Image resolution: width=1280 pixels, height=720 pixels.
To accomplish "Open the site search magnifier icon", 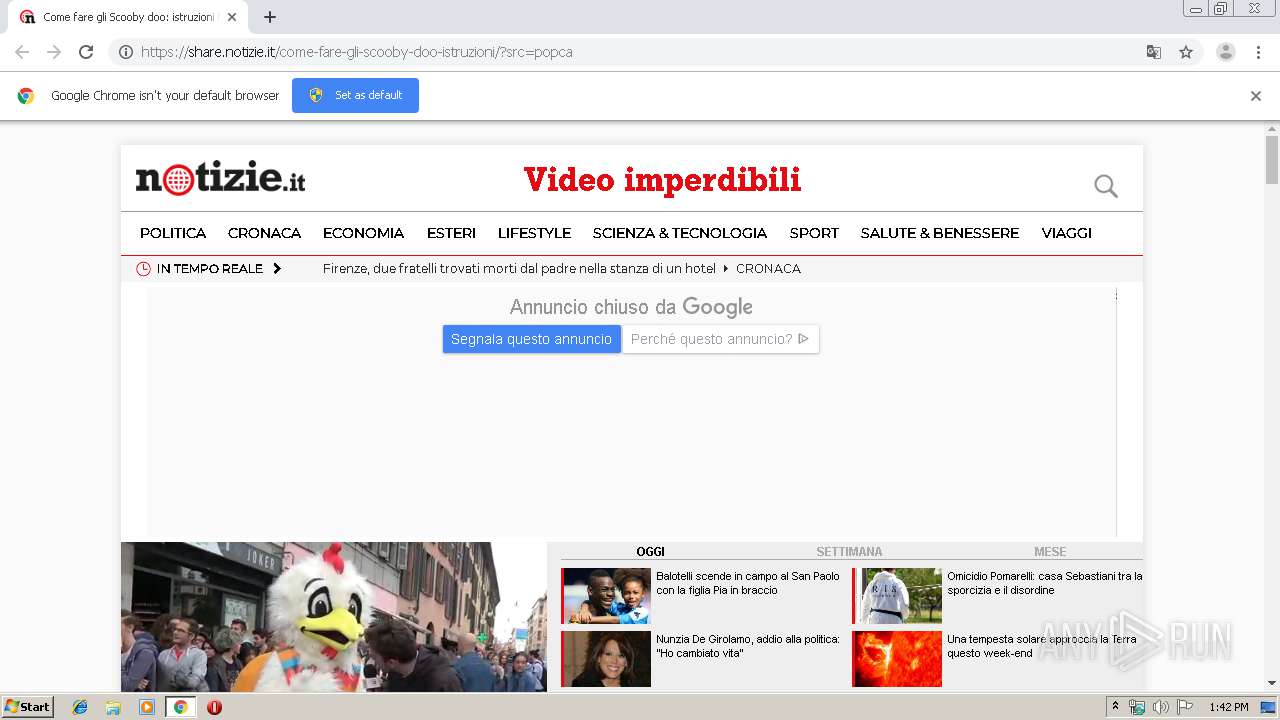I will tap(1106, 186).
